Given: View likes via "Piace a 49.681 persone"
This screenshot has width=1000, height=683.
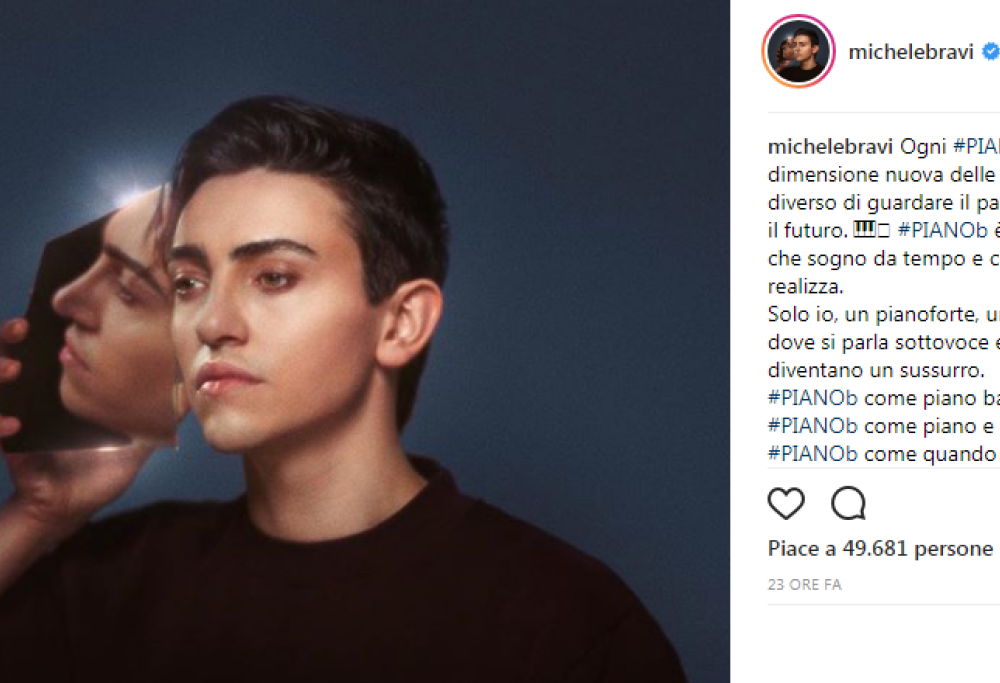Looking at the screenshot, I should pyautogui.click(x=880, y=548).
